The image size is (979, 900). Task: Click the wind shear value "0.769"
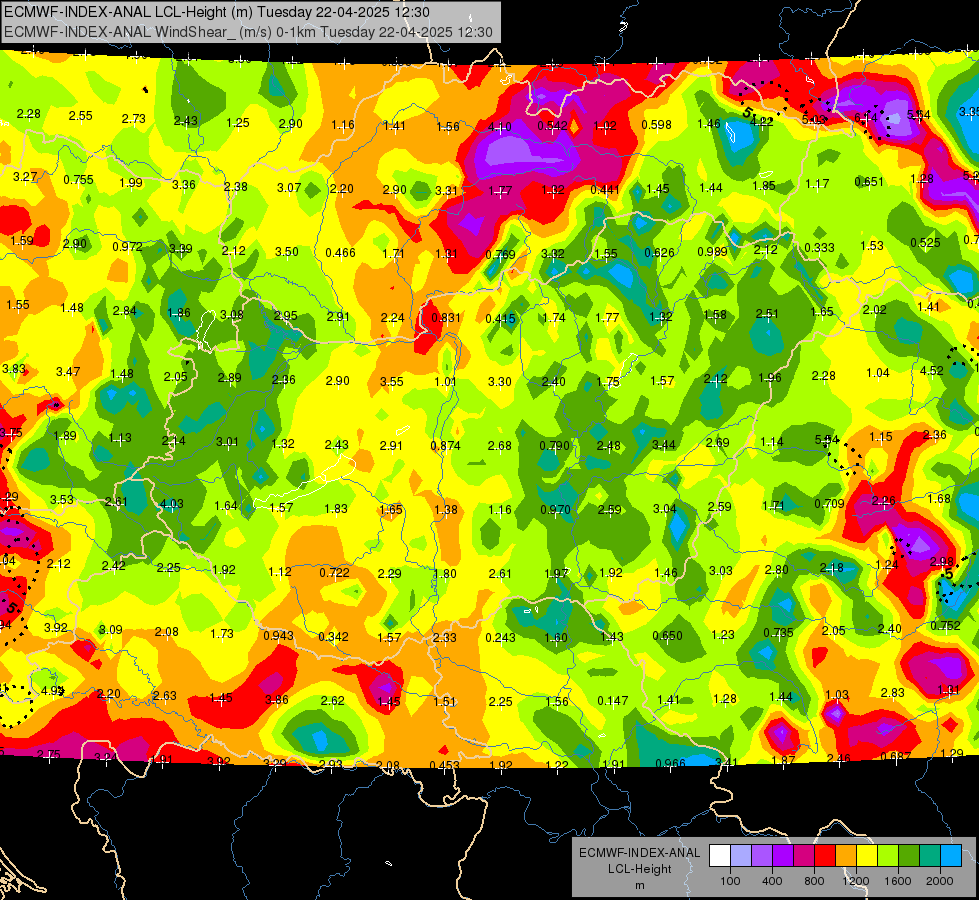point(500,255)
